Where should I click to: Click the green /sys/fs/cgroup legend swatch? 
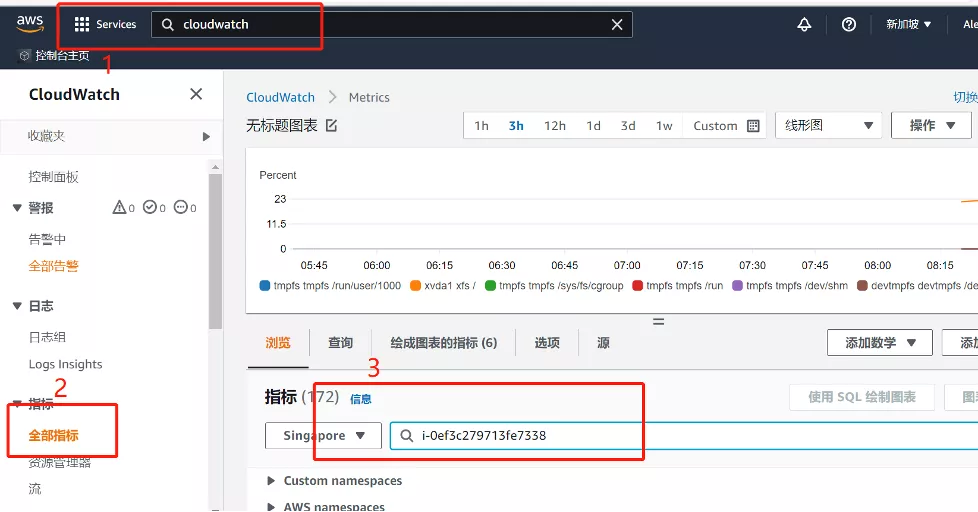coord(490,286)
